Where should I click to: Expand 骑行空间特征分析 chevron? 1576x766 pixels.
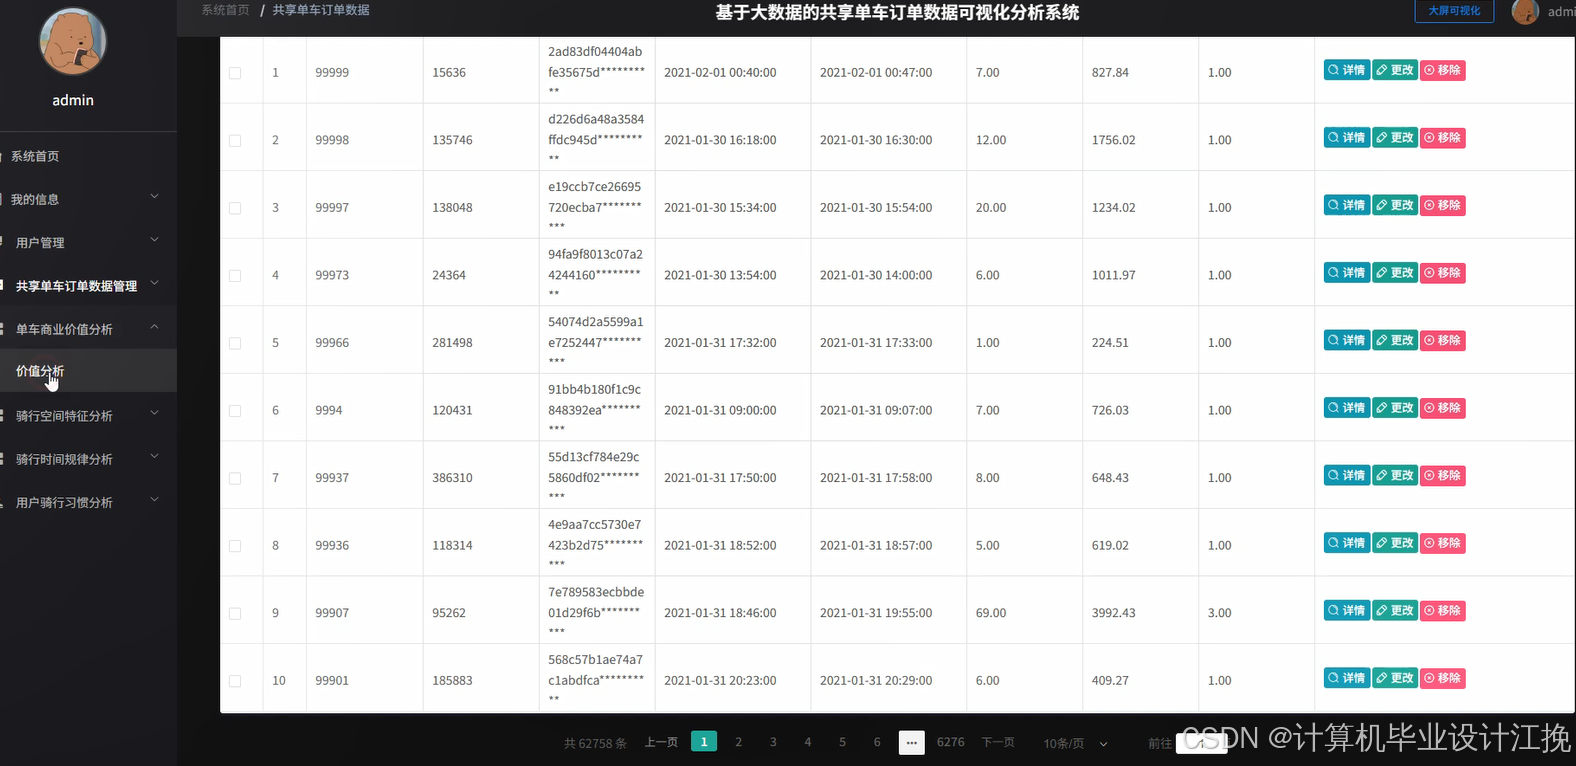click(x=155, y=413)
